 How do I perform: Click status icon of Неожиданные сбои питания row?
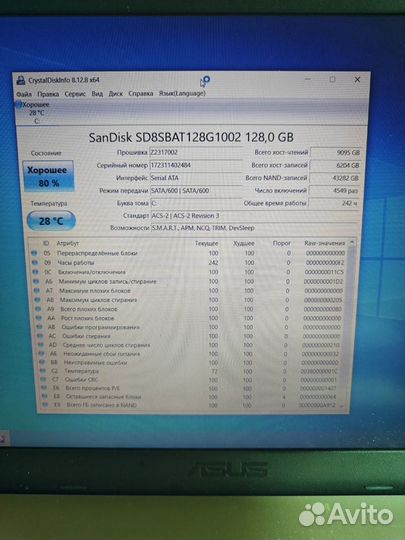pos(42,354)
